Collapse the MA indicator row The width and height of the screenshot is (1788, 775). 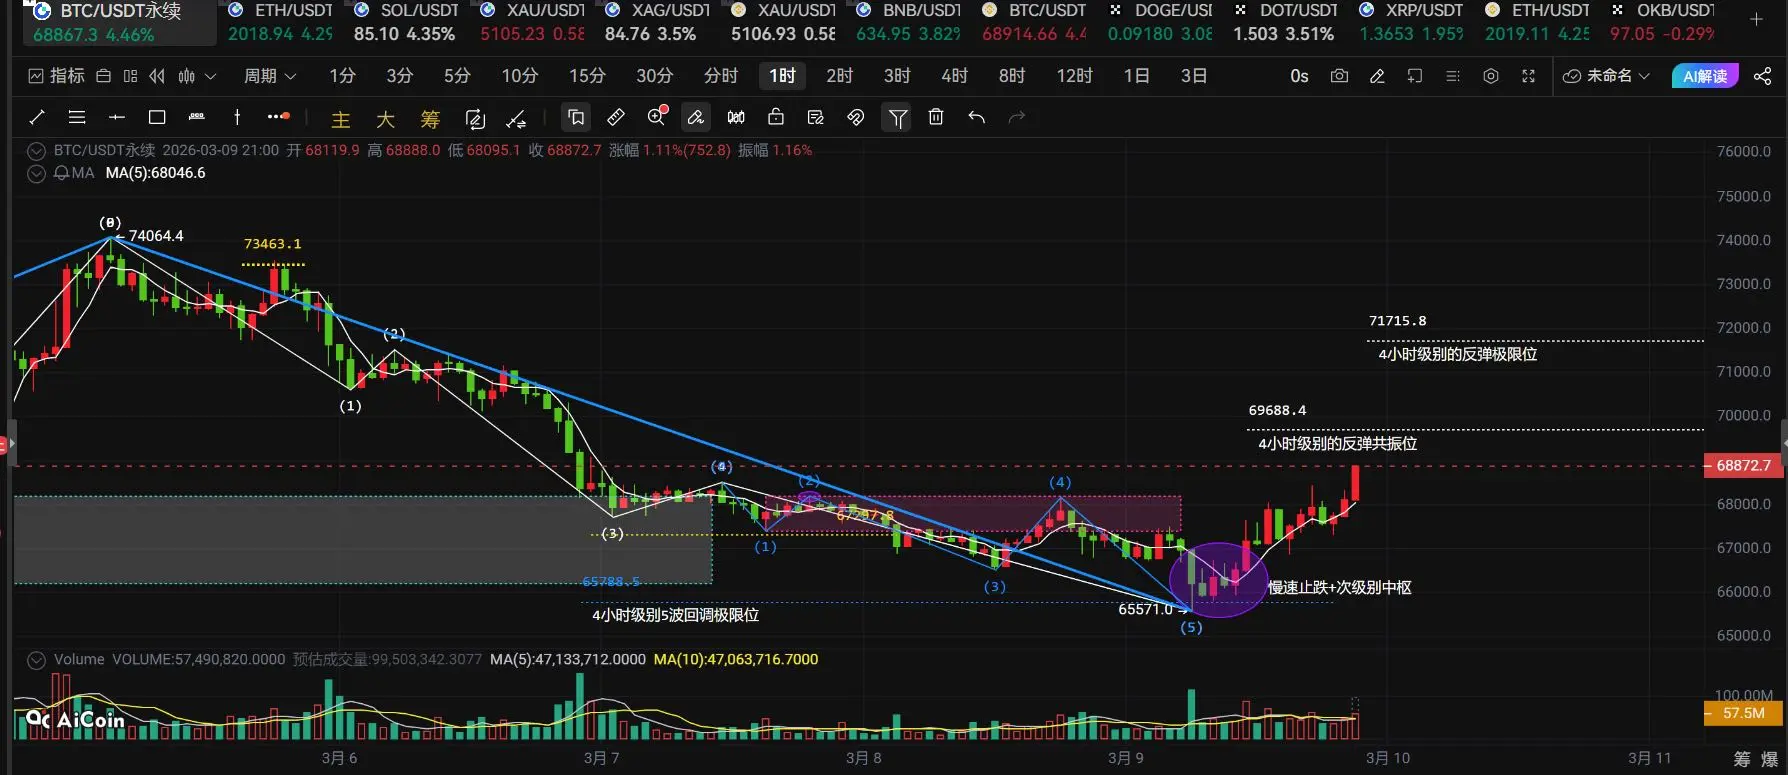[x=37, y=173]
